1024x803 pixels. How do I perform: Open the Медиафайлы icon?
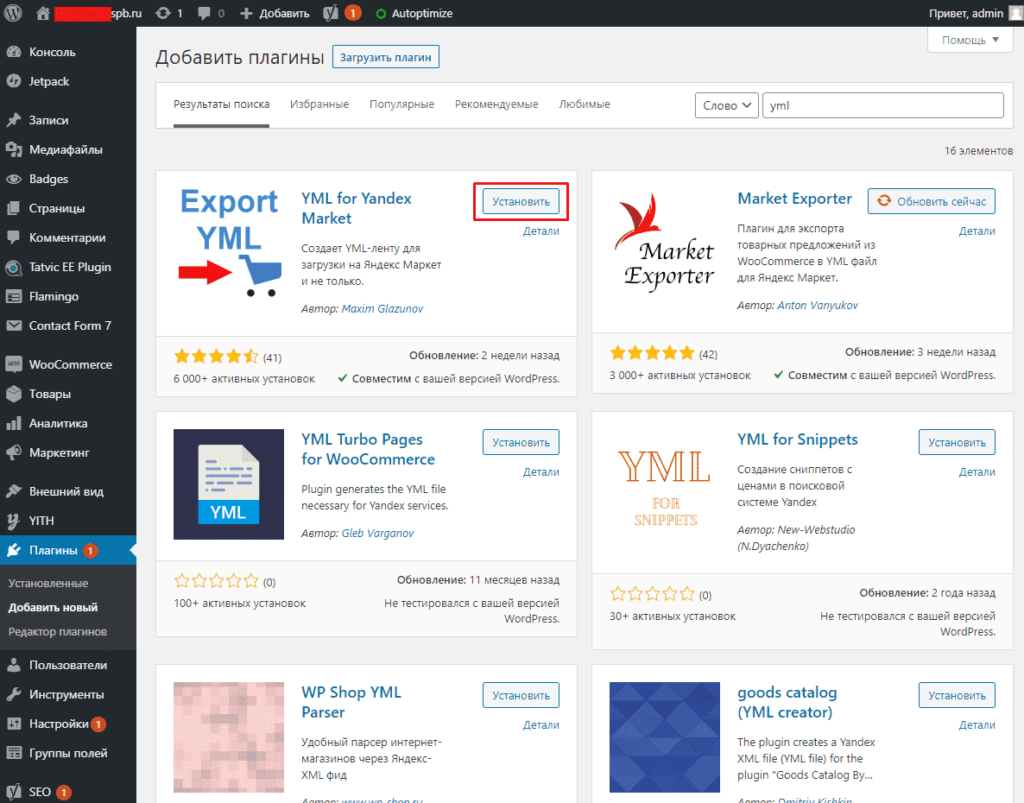coord(14,150)
